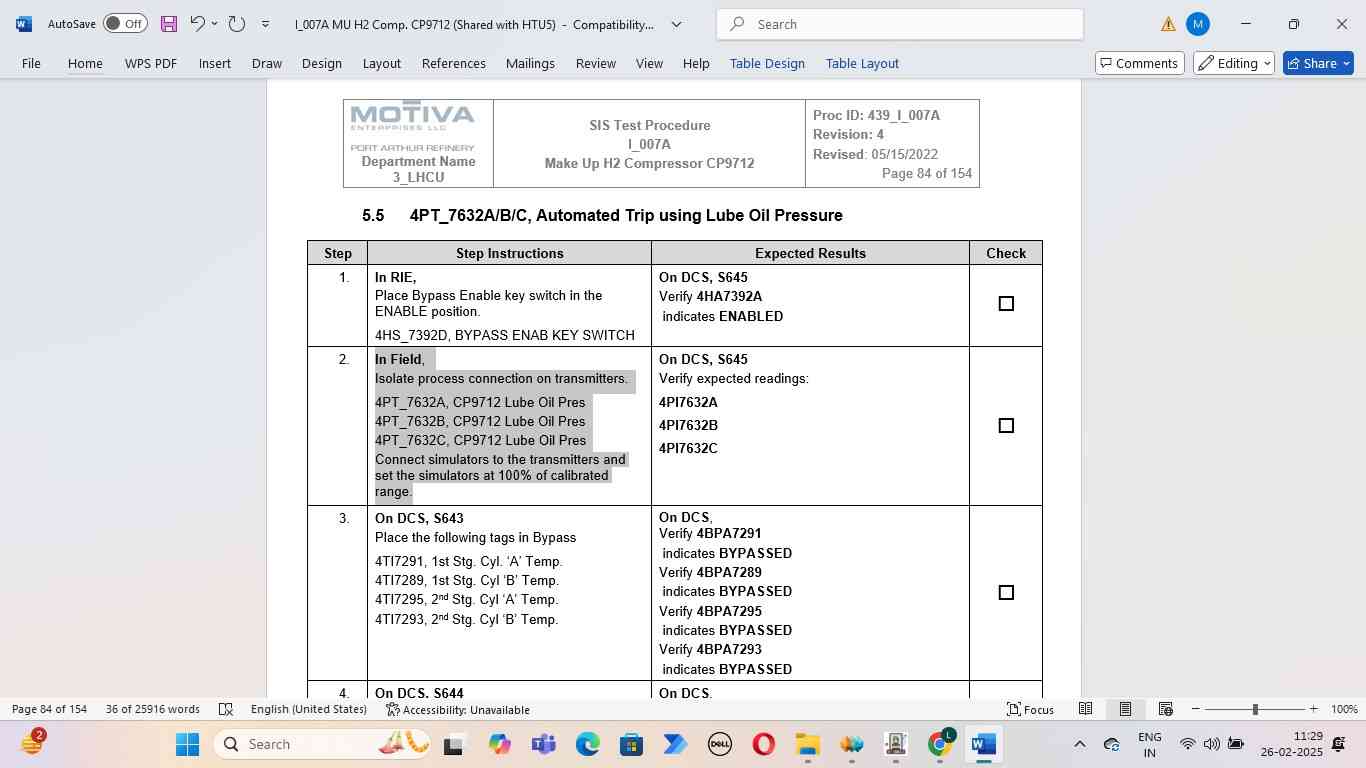Open File Explorer from taskbar
The image size is (1366, 768).
coord(807,744)
